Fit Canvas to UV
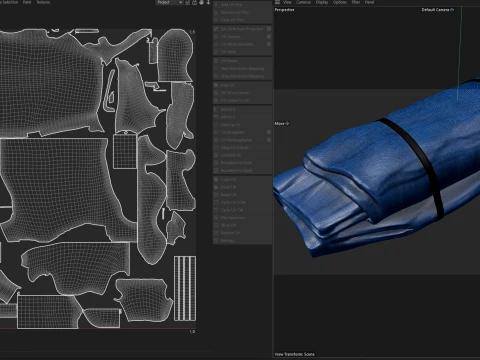Screen dimensions: 480x360 tap(242, 101)
